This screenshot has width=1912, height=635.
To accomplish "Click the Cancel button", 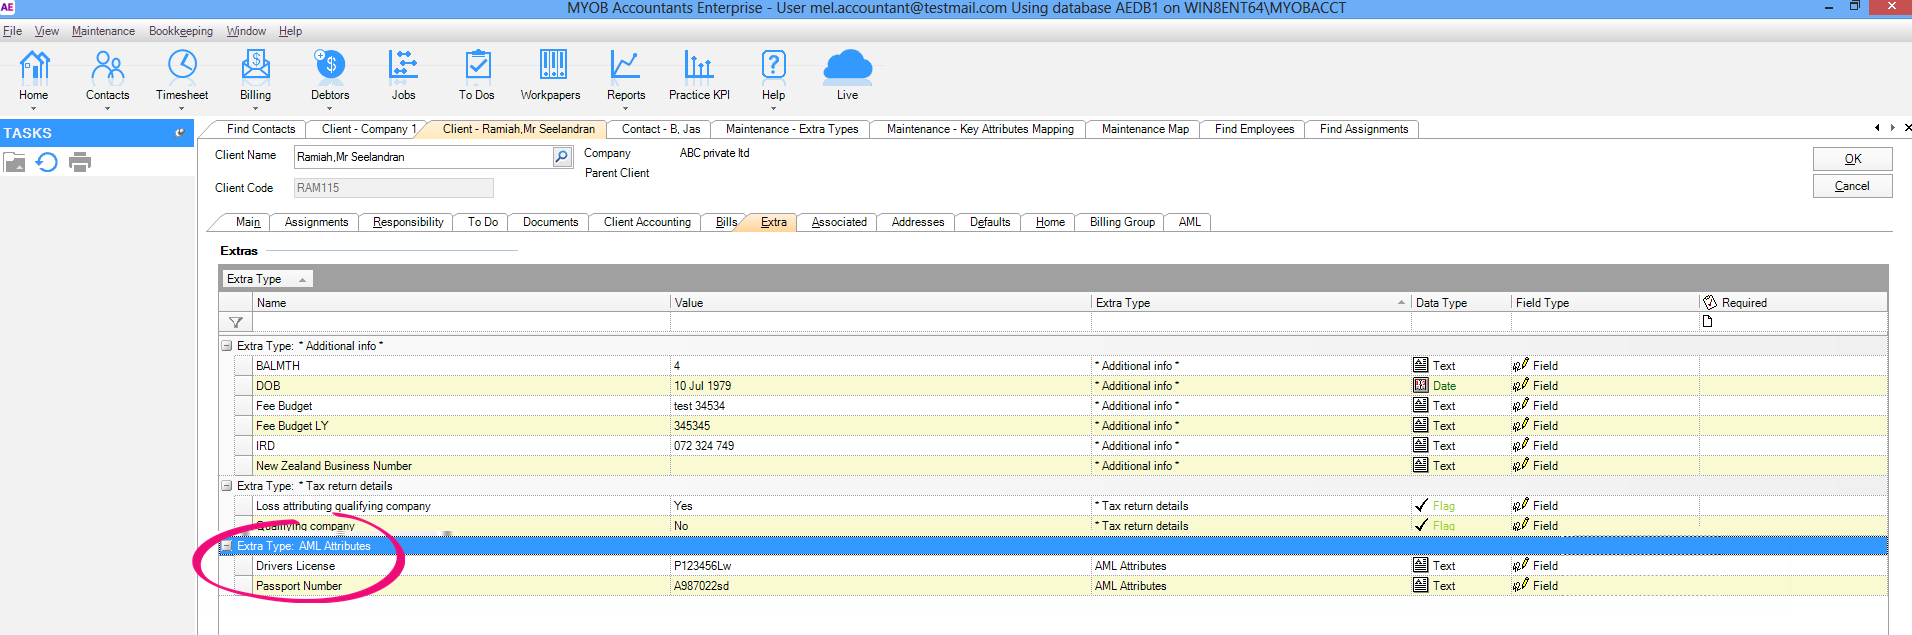I will pyautogui.click(x=1851, y=186).
